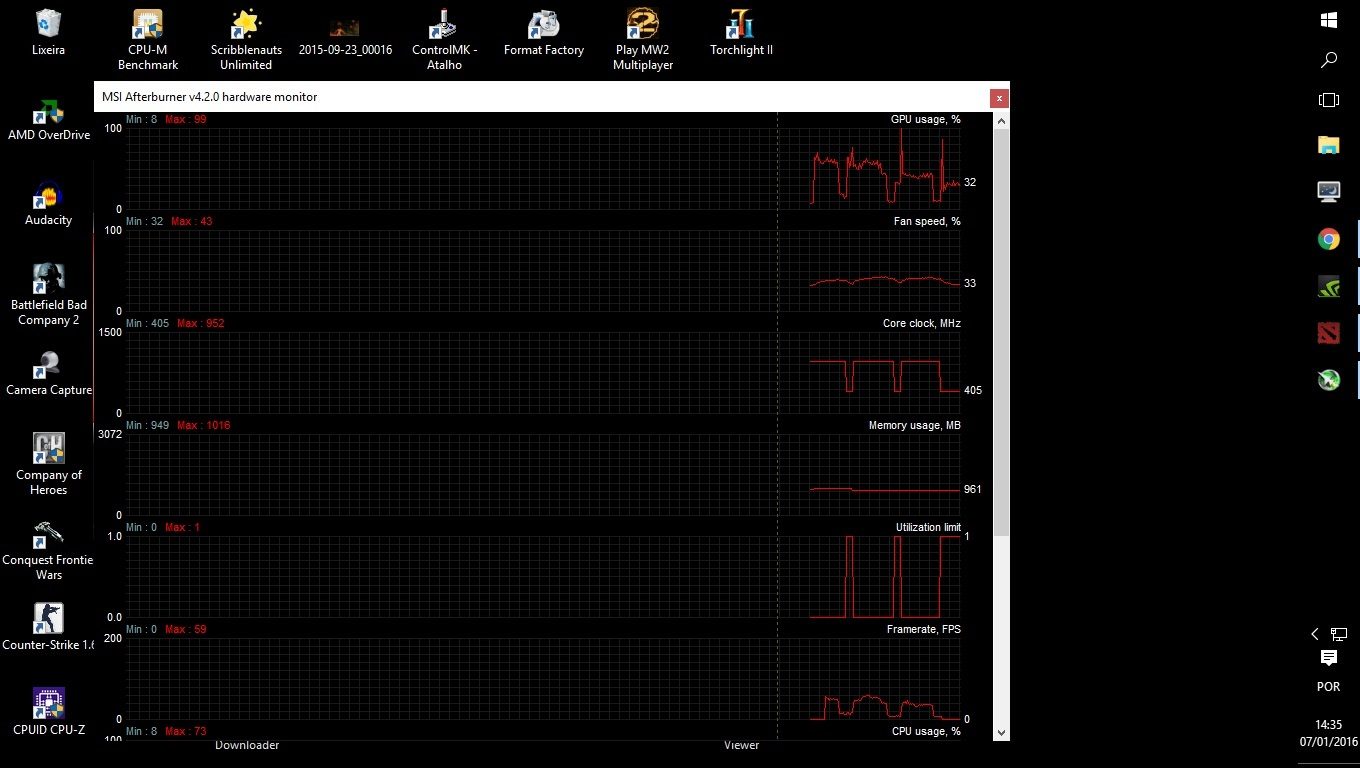This screenshot has width=1360, height=768.
Task: Launch Audacity desktop icon
Action: pyautogui.click(x=48, y=204)
